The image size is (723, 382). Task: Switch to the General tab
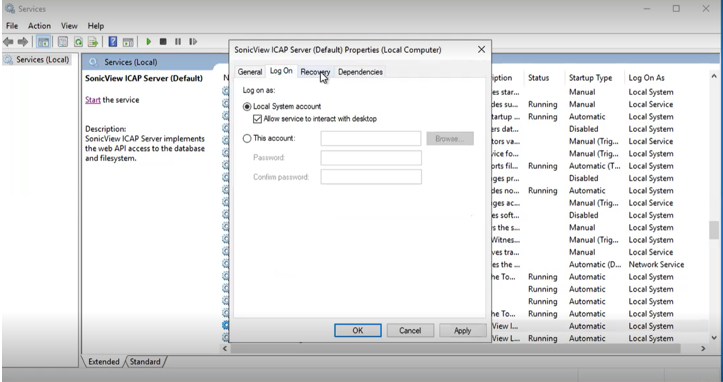pos(250,72)
